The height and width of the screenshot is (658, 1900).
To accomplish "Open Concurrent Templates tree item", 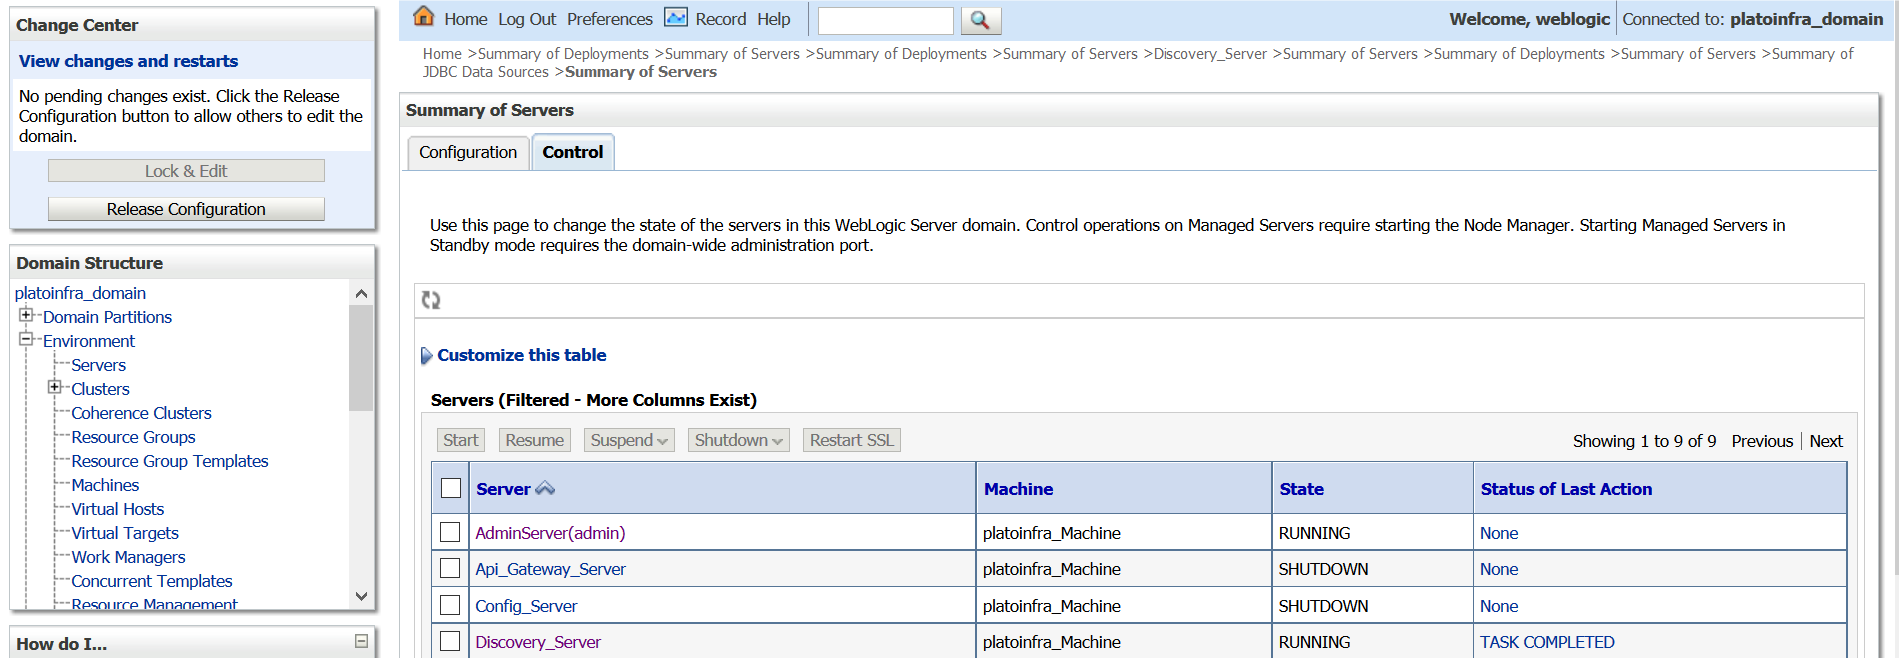I will coord(152,581).
